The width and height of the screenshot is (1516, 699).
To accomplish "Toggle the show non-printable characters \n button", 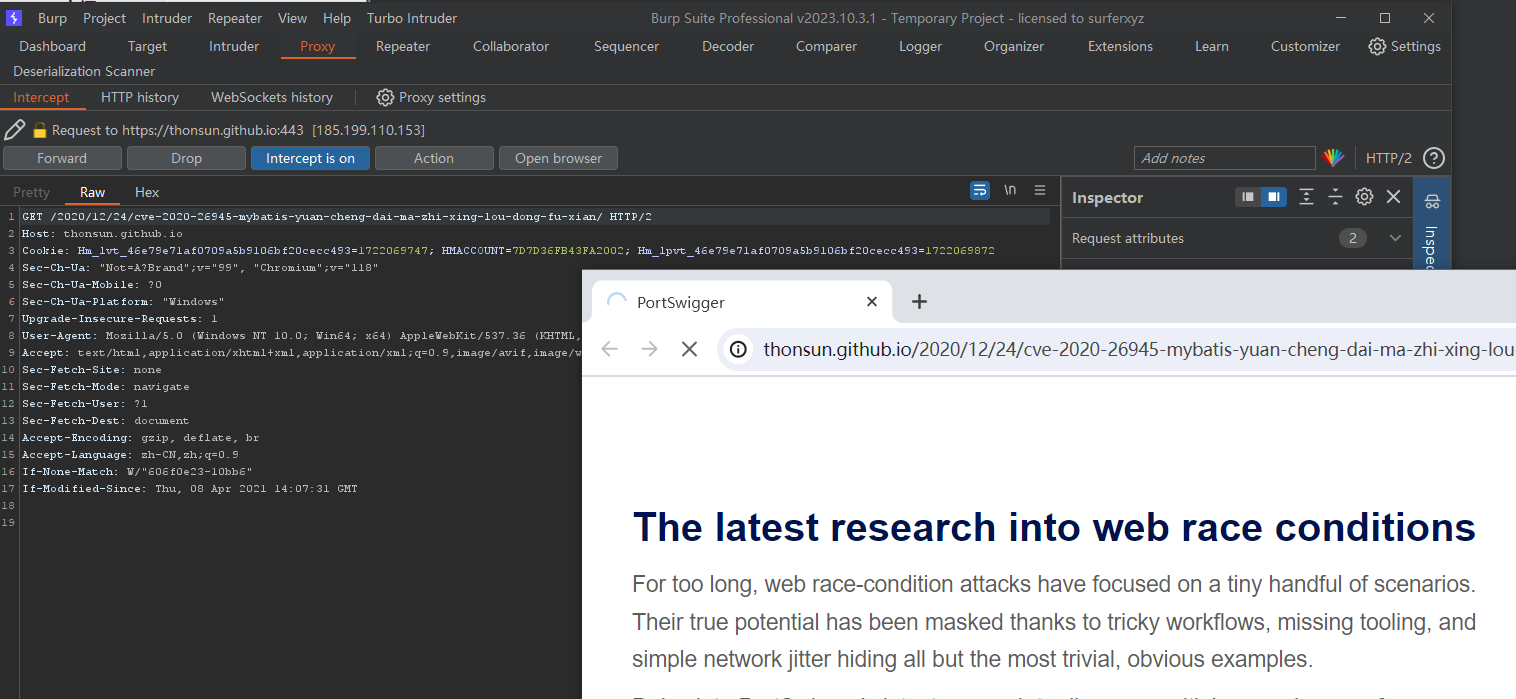I will tap(1011, 190).
